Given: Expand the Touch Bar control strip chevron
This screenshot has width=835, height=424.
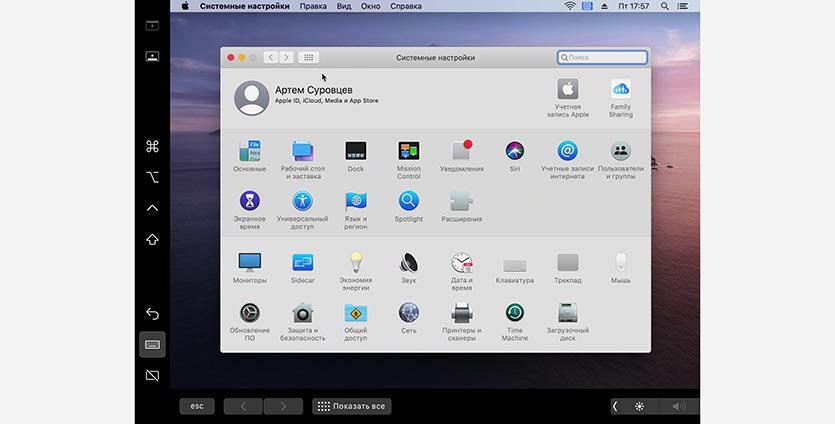Looking at the screenshot, I should tap(615, 406).
